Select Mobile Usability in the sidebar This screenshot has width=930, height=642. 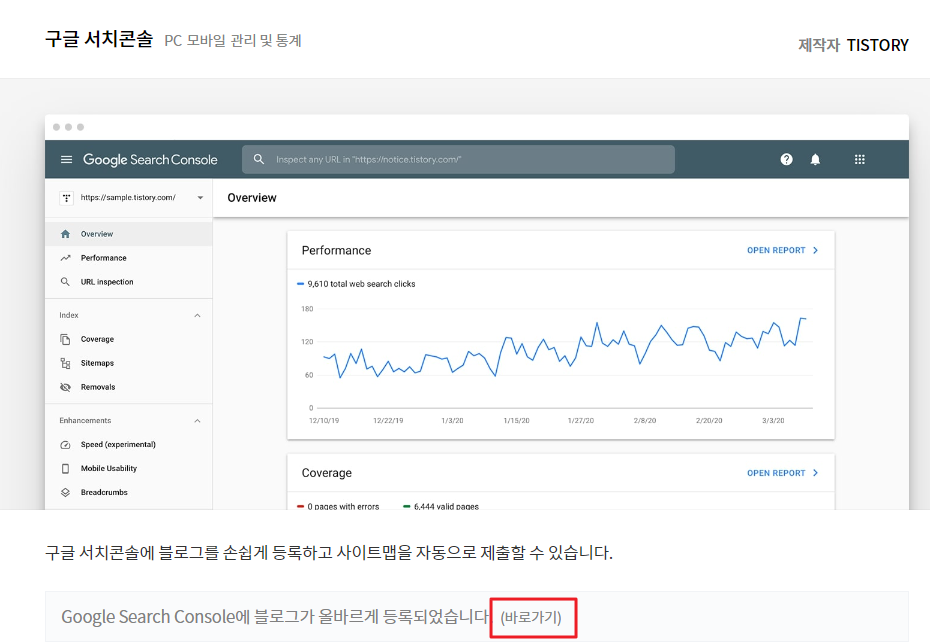point(129,468)
